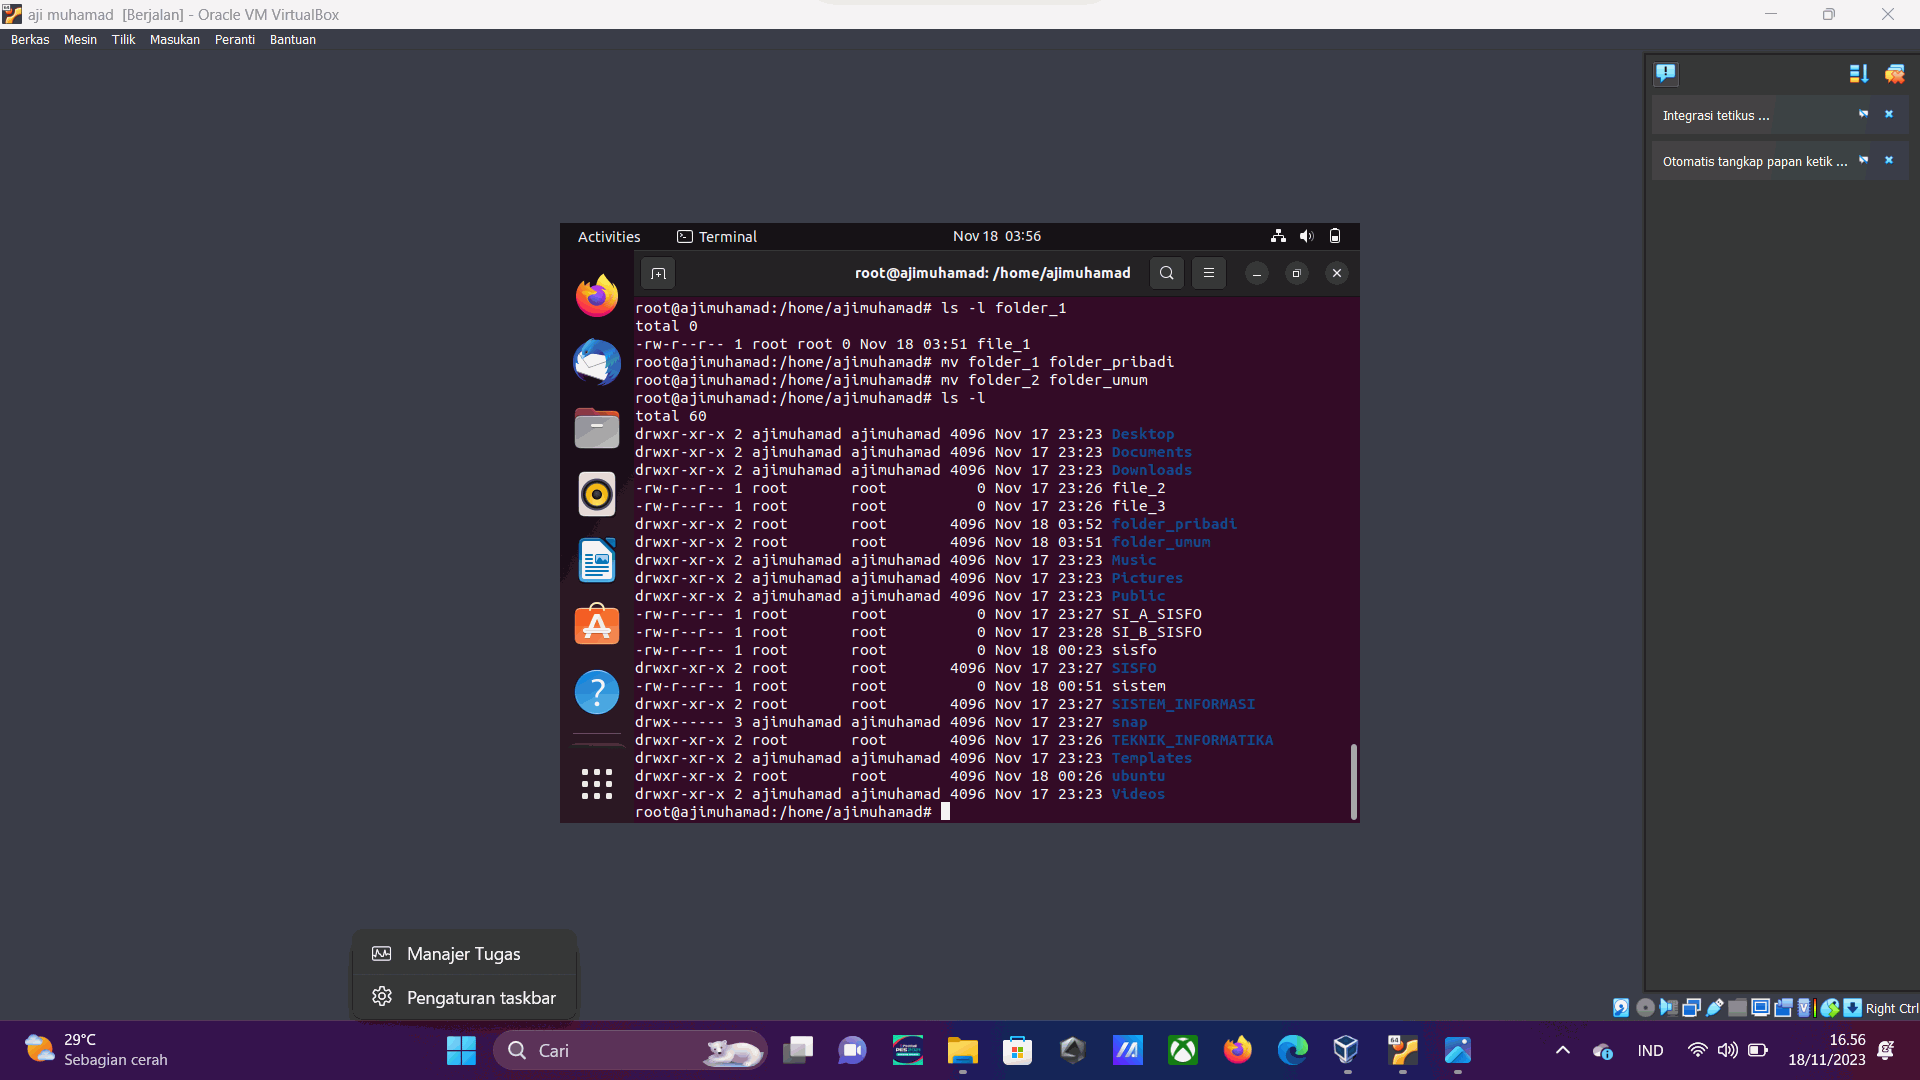The image size is (1920, 1080).
Task: Open Microsoft Store on Windows taskbar
Action: tap(1018, 1050)
